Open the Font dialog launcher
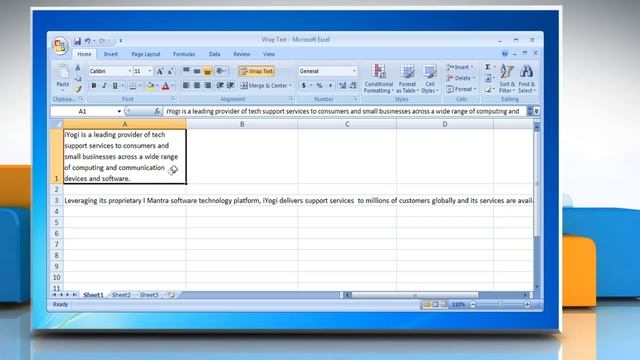 click(x=173, y=99)
